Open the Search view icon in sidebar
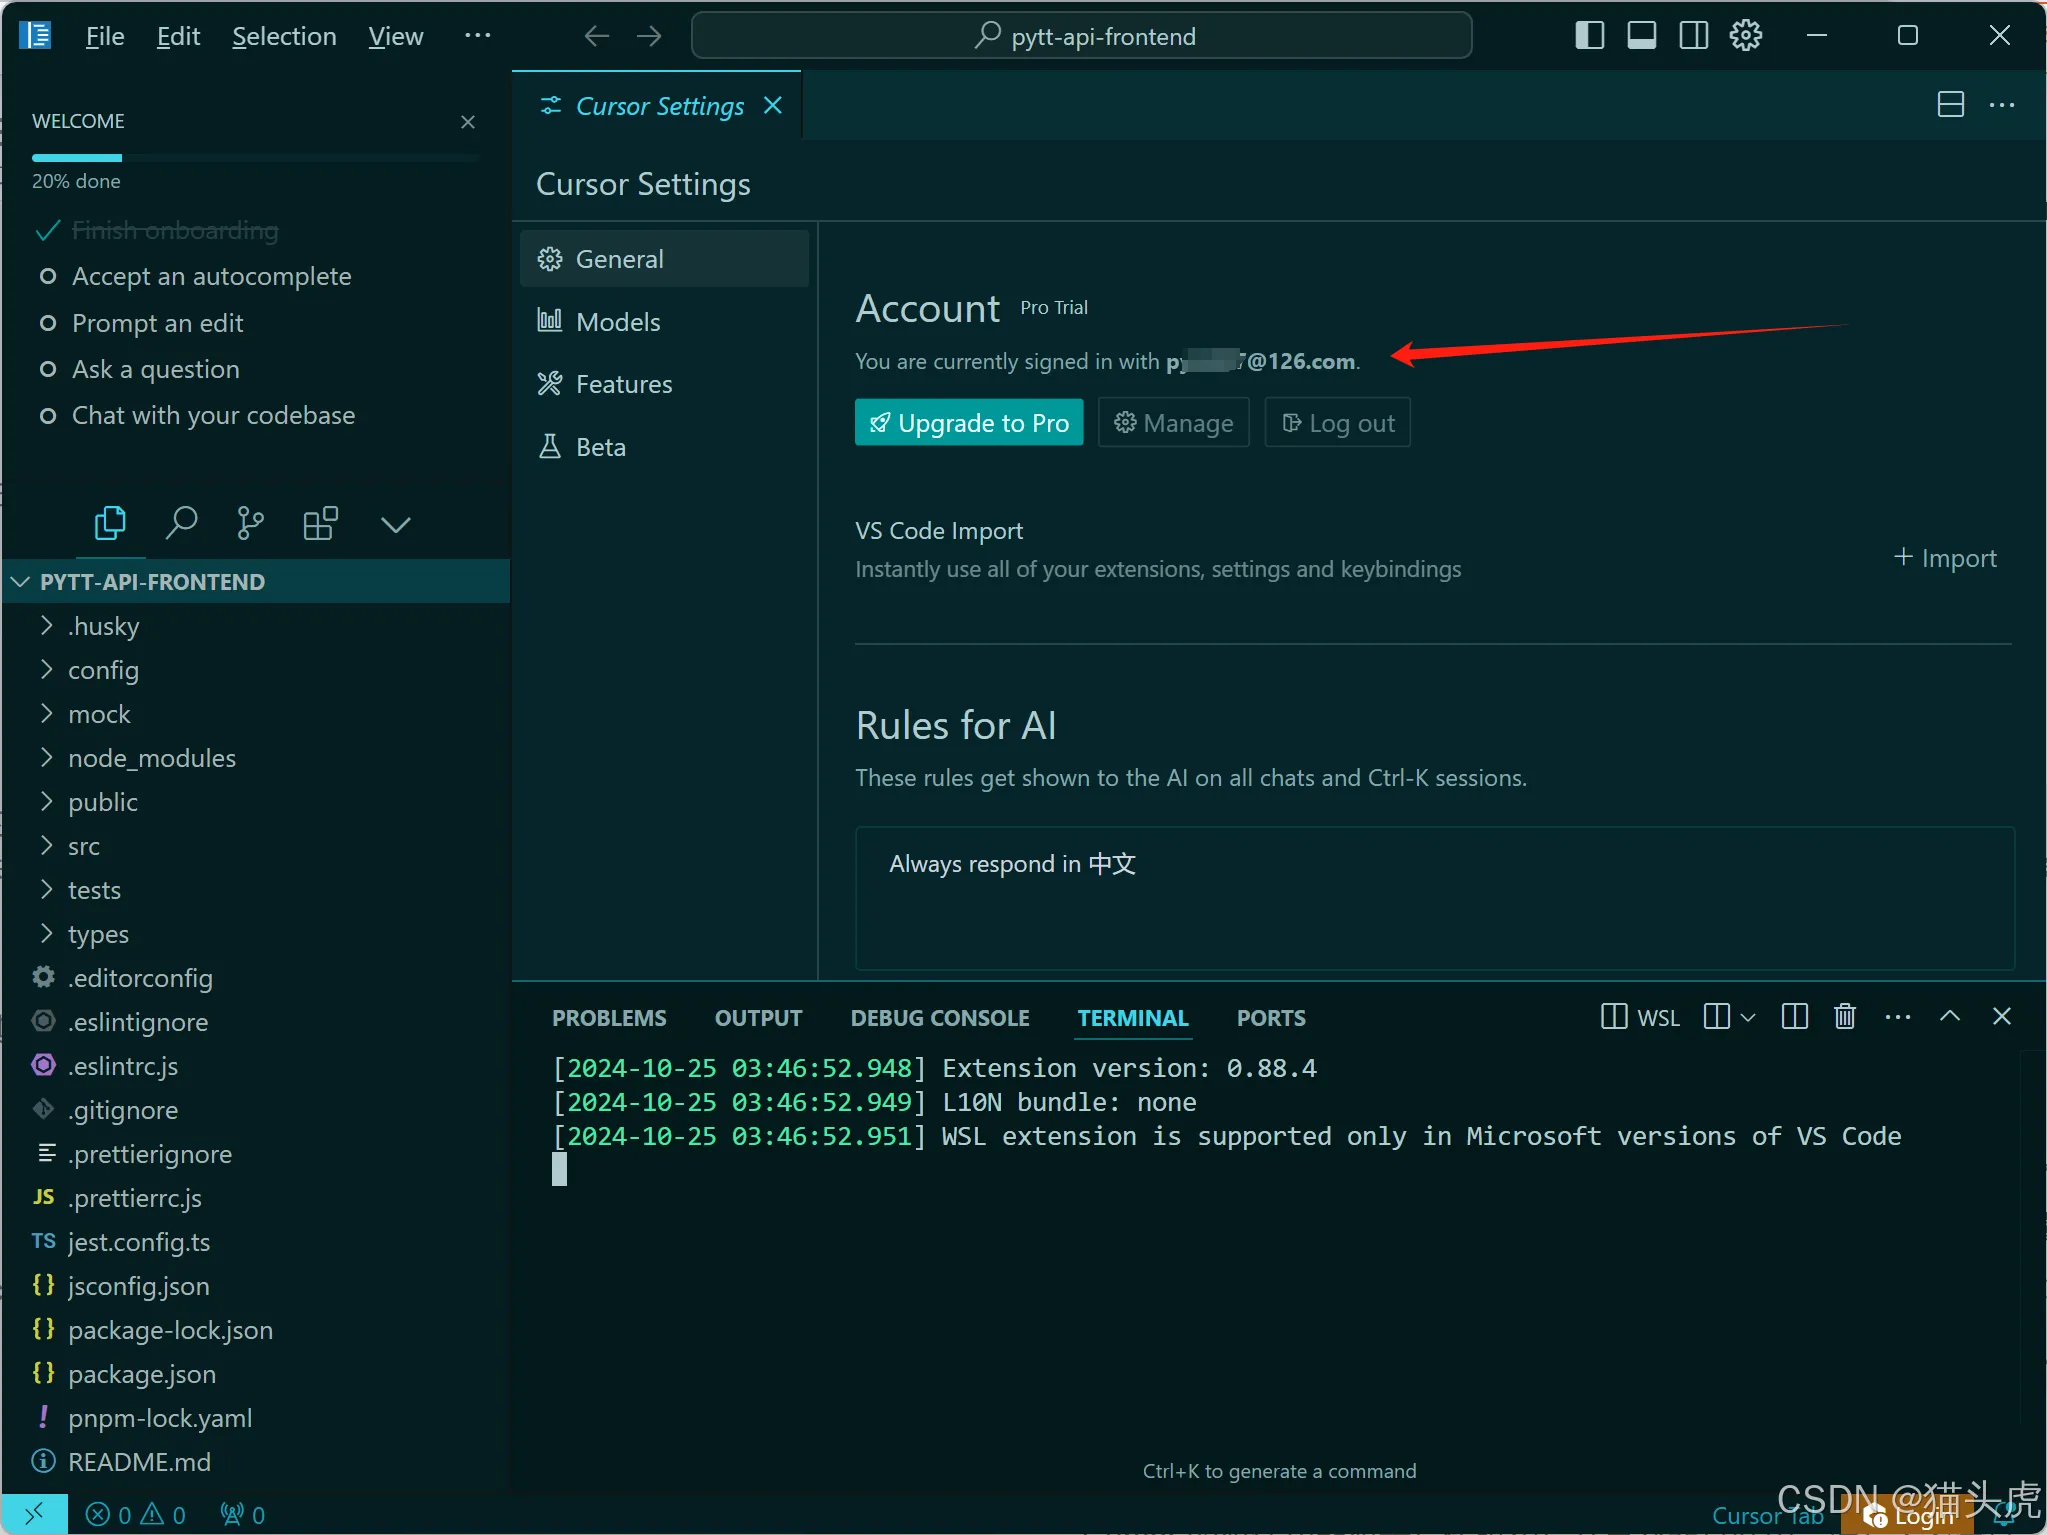 click(x=181, y=523)
